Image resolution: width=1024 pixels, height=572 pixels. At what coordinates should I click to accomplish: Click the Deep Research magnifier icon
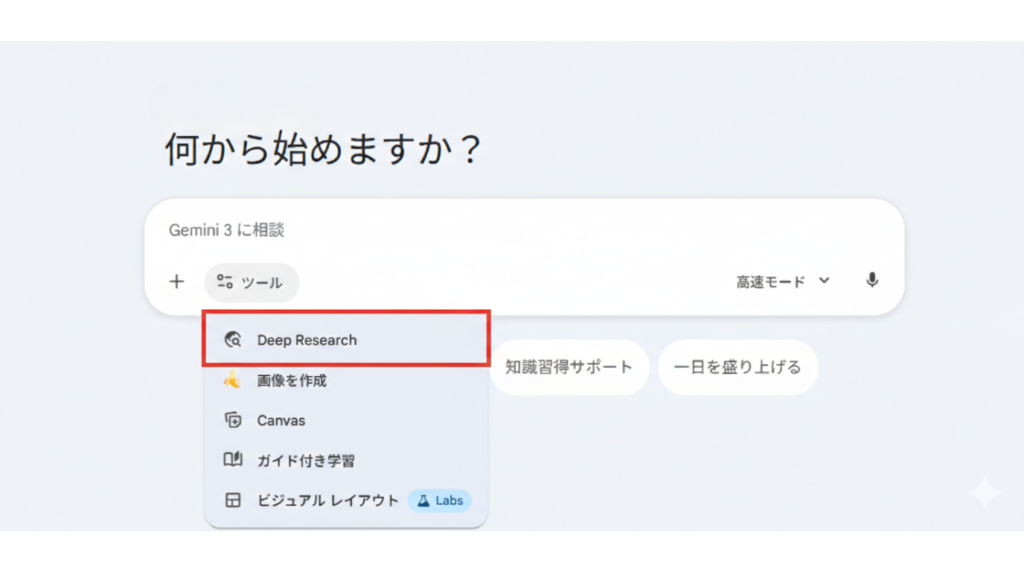pyautogui.click(x=233, y=340)
